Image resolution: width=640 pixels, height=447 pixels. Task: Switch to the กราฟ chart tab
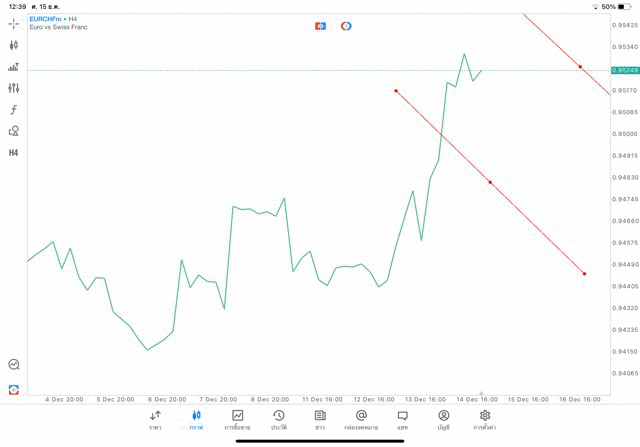196,419
